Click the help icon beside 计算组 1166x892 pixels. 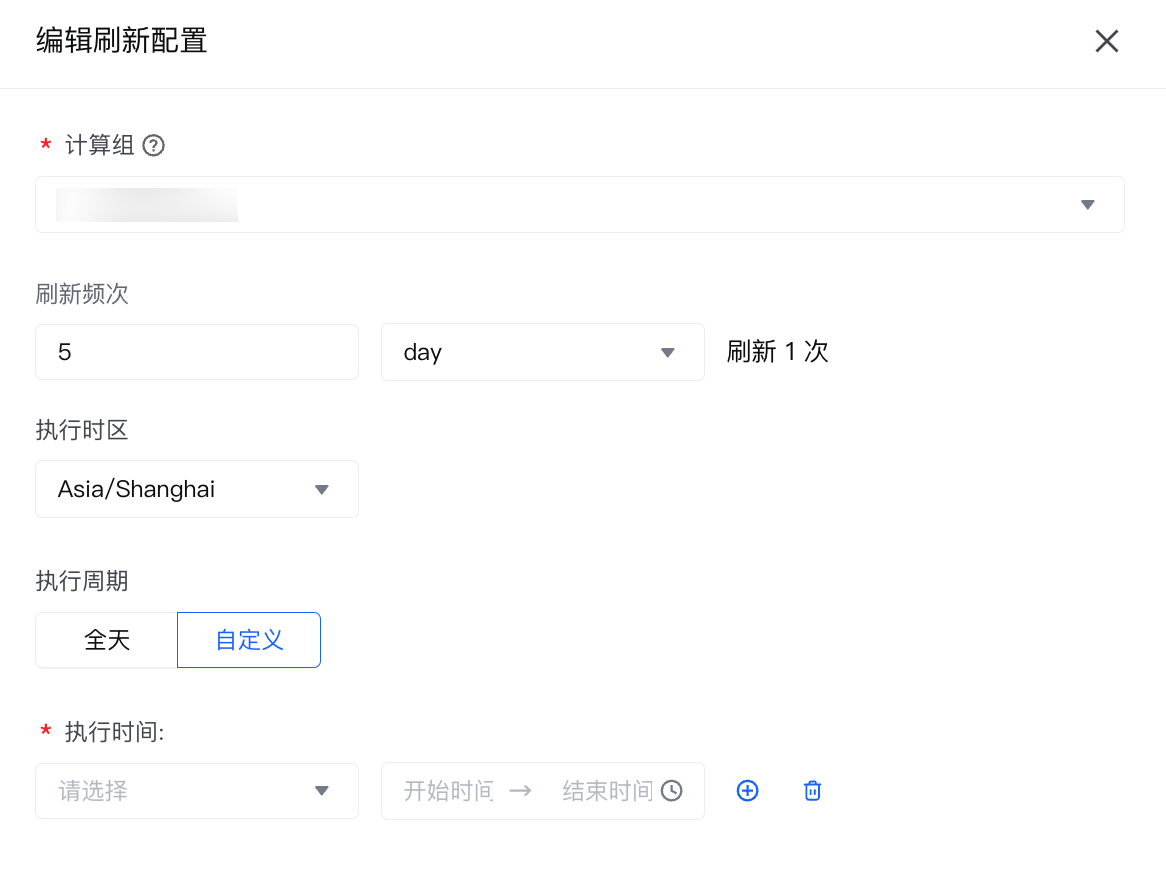point(153,146)
